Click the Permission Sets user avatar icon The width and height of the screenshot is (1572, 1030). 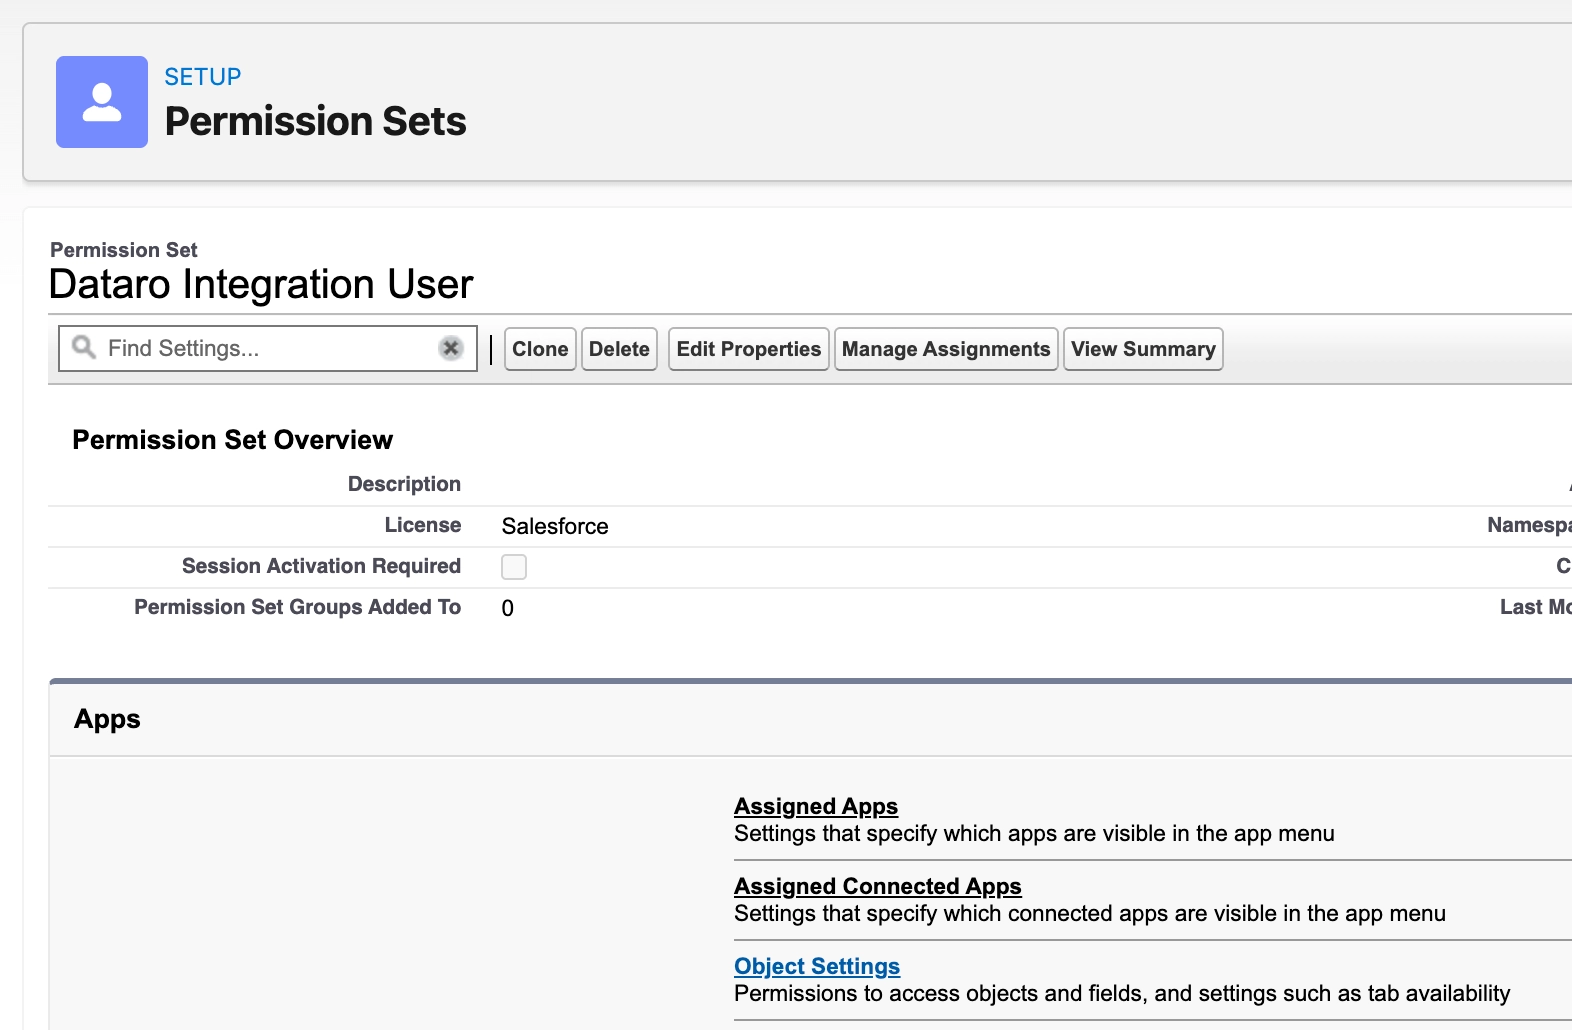pyautogui.click(x=102, y=102)
